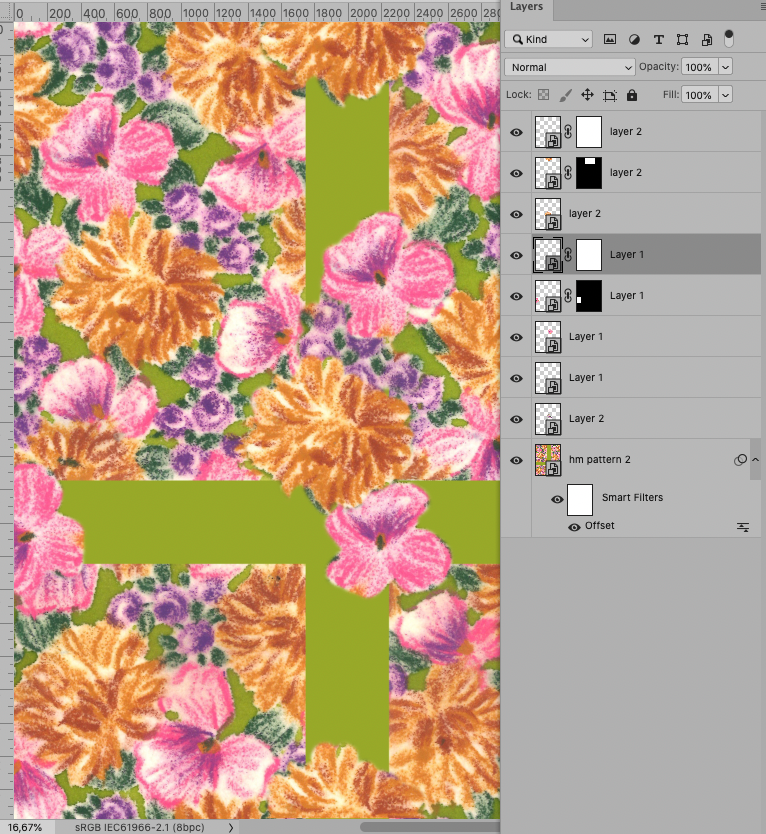Click horizontal ruler at top of canvas
Screen dimensions: 766x834
click(257, 12)
